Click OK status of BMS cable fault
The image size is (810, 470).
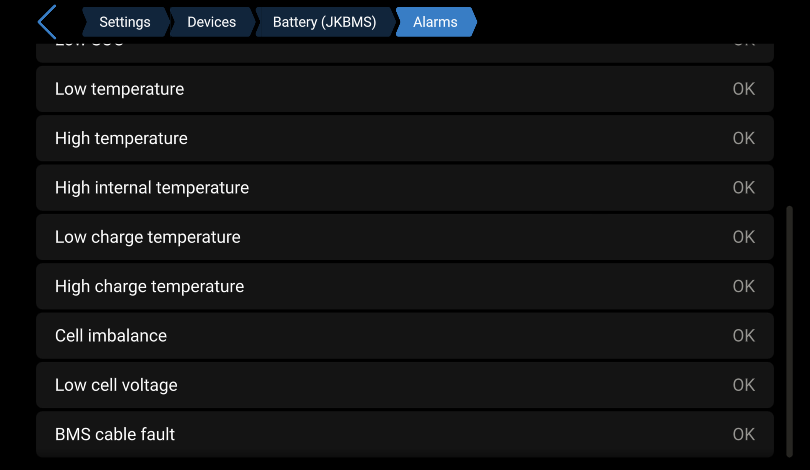click(744, 434)
